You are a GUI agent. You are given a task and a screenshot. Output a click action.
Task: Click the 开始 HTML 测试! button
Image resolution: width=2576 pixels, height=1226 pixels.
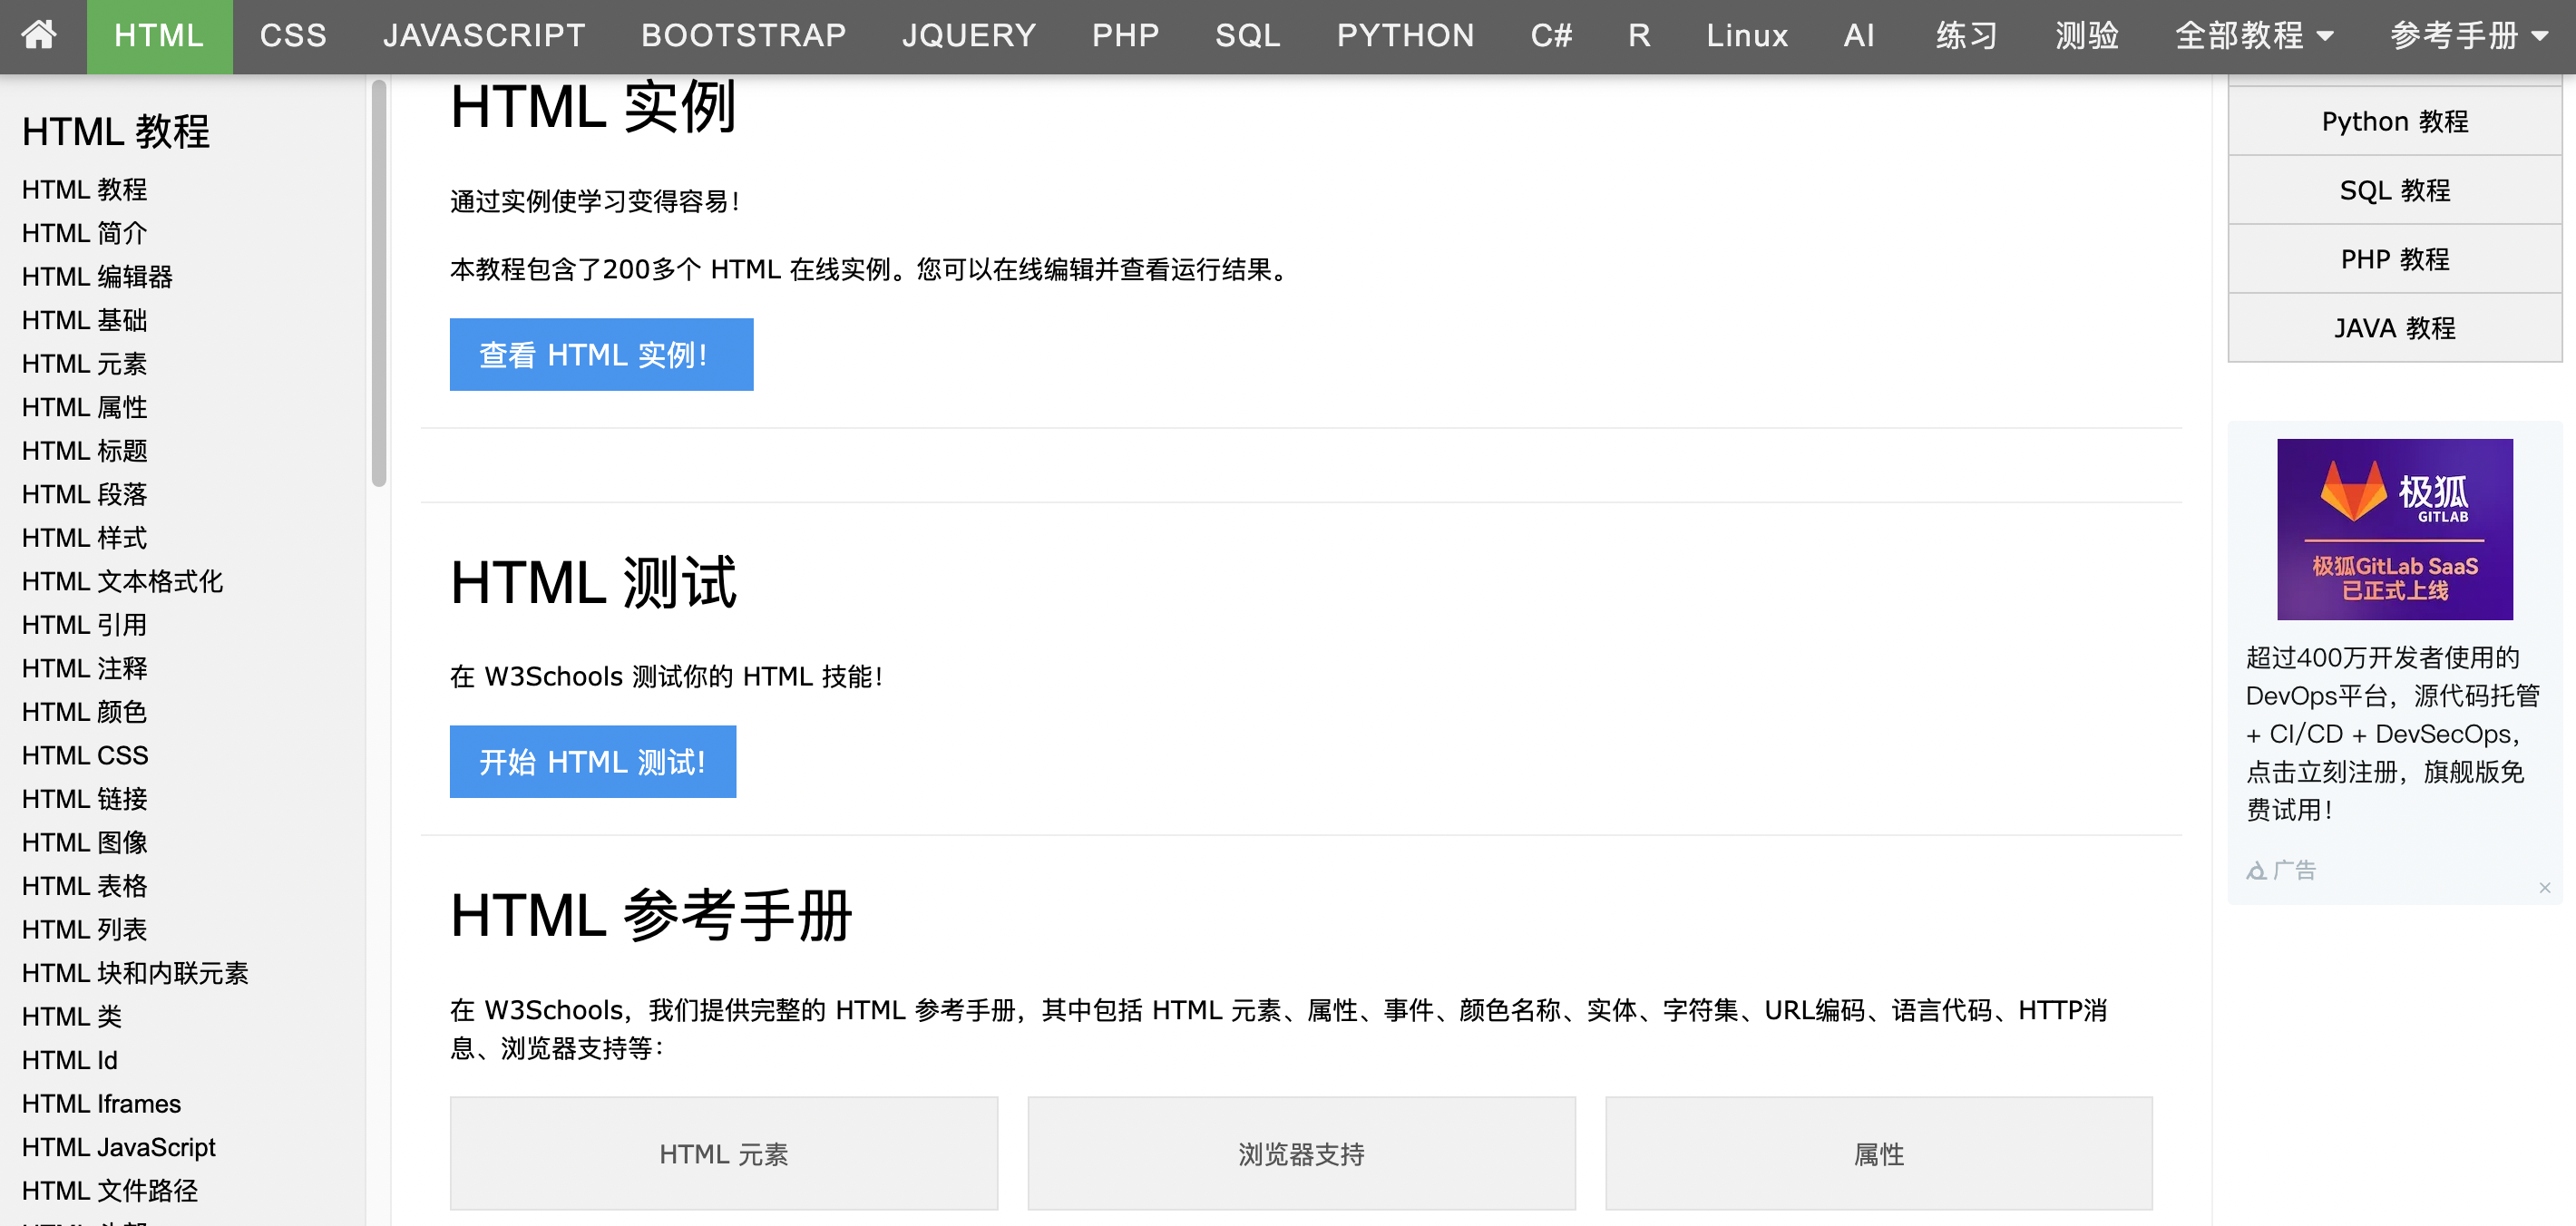[x=593, y=762]
